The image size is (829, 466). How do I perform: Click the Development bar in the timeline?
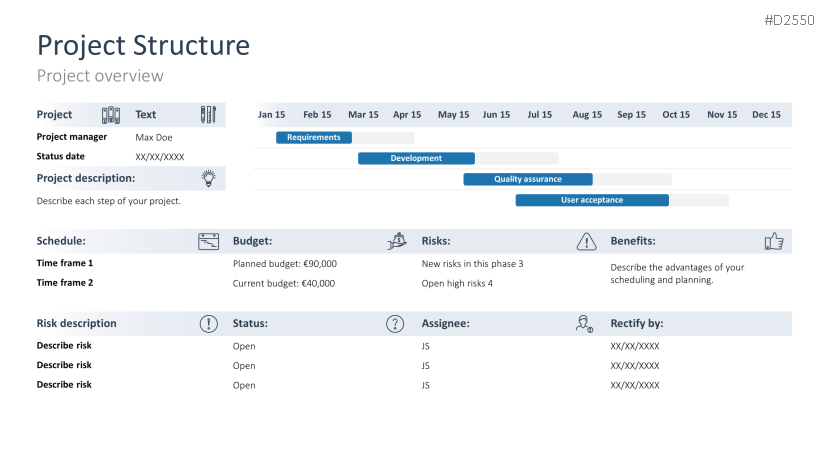(416, 158)
